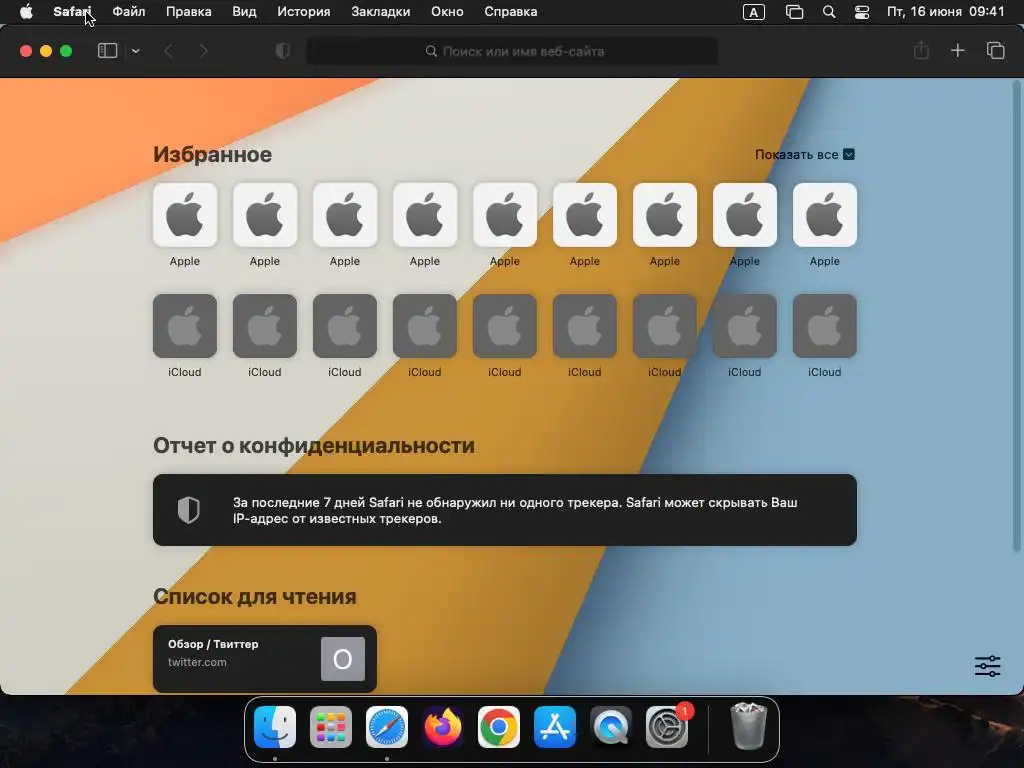Collapse favorites via Показать все toggle

coord(805,155)
